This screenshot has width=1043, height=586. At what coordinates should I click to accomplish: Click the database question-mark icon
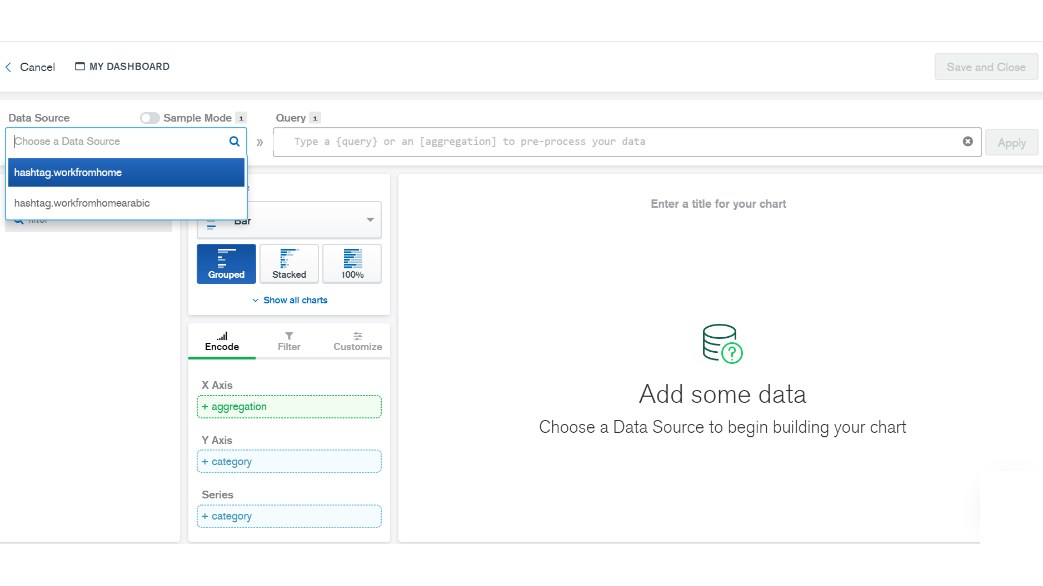722,343
